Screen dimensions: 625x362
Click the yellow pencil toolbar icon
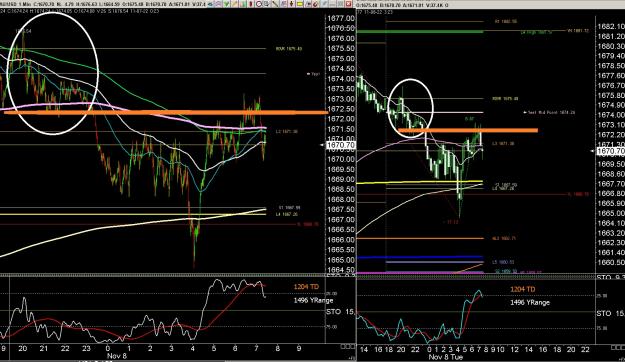(234, 4)
